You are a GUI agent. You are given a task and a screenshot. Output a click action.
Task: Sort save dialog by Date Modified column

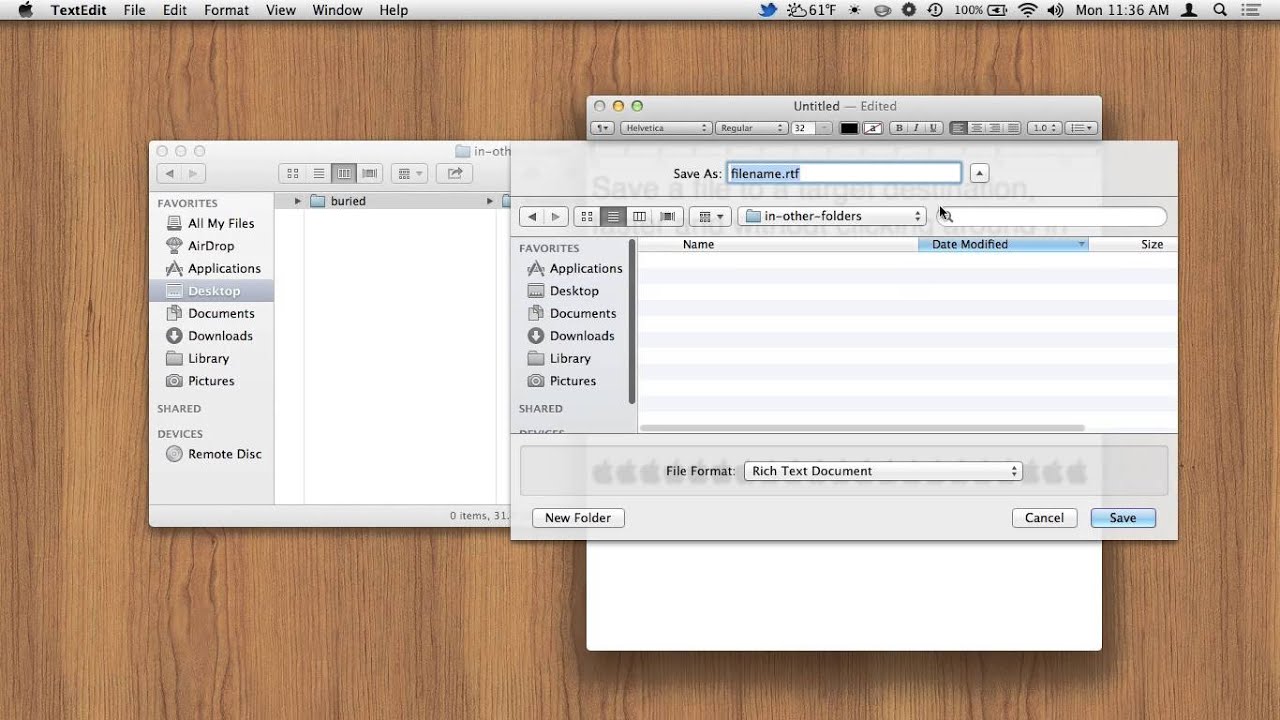pyautogui.click(x=1003, y=244)
